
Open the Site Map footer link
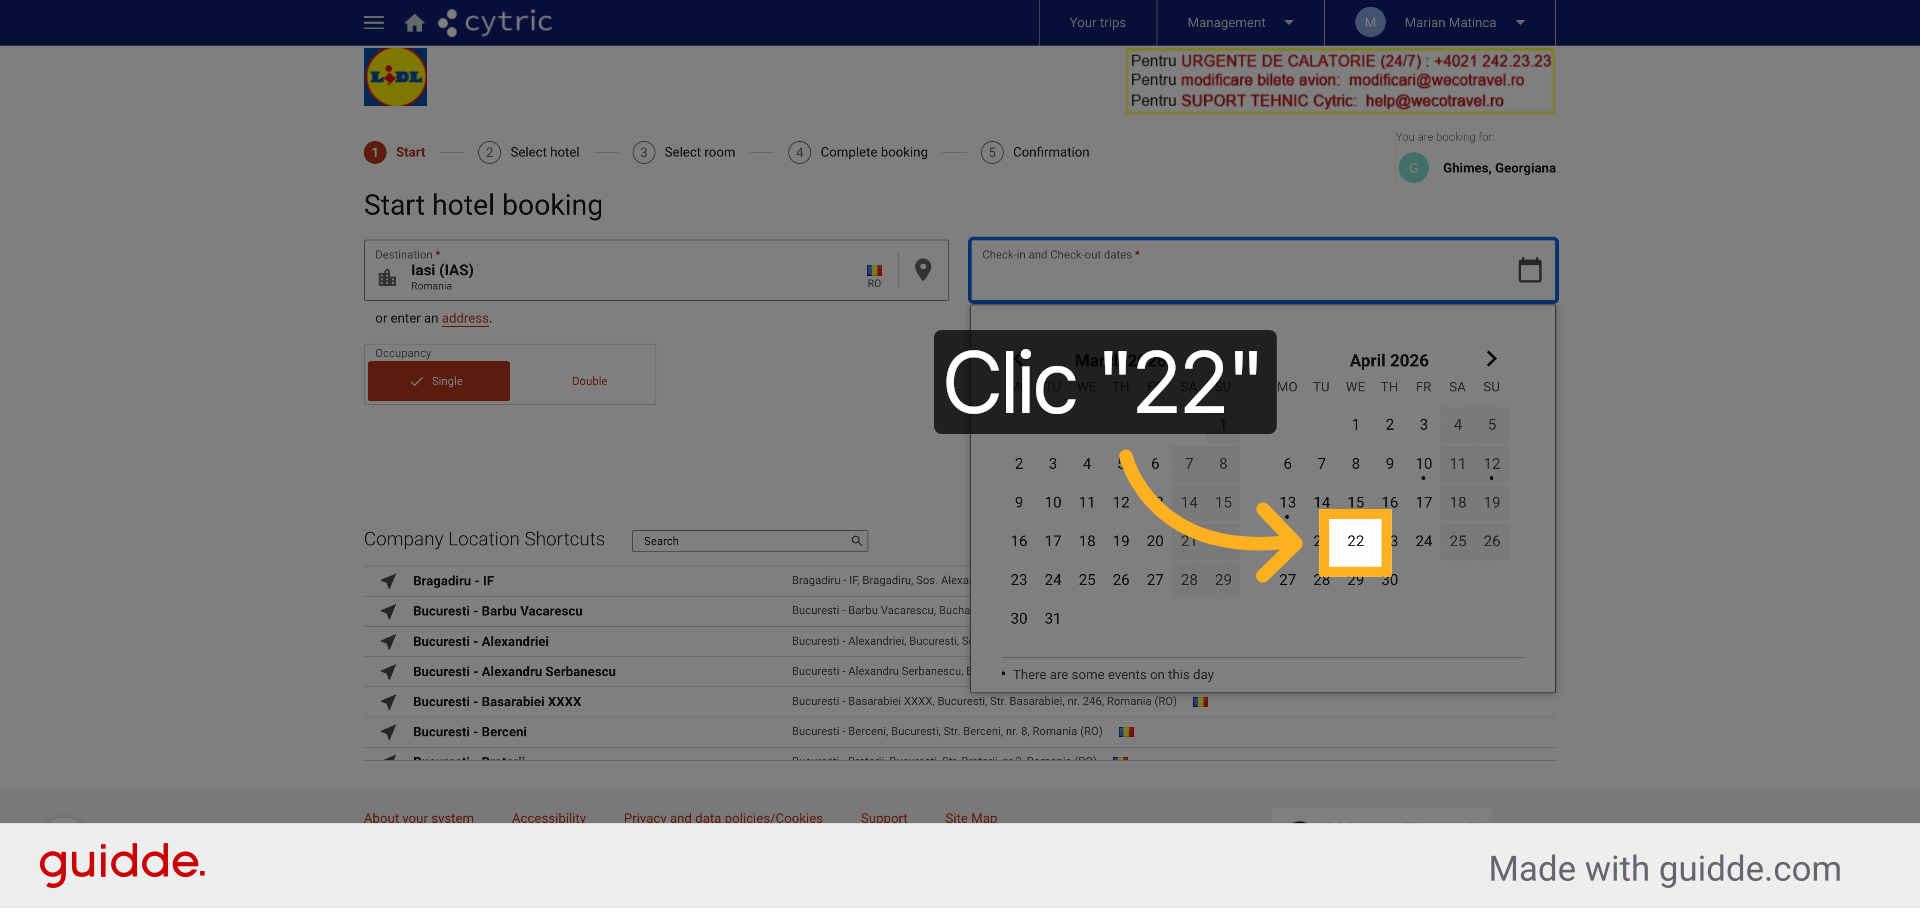point(971,817)
